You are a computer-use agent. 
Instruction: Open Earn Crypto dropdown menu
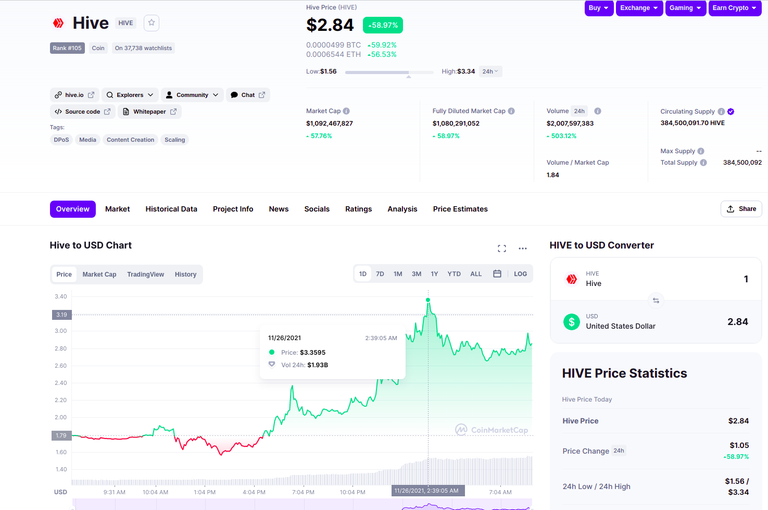pyautogui.click(x=735, y=8)
